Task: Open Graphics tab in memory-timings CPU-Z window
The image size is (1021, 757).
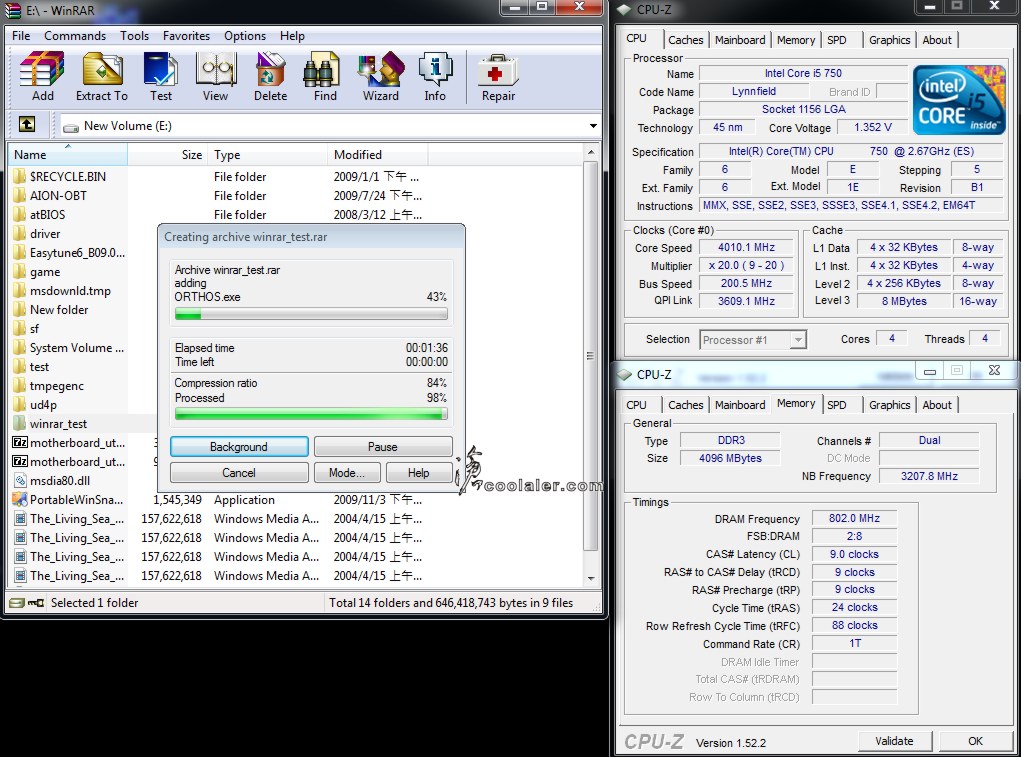Action: pyautogui.click(x=889, y=405)
